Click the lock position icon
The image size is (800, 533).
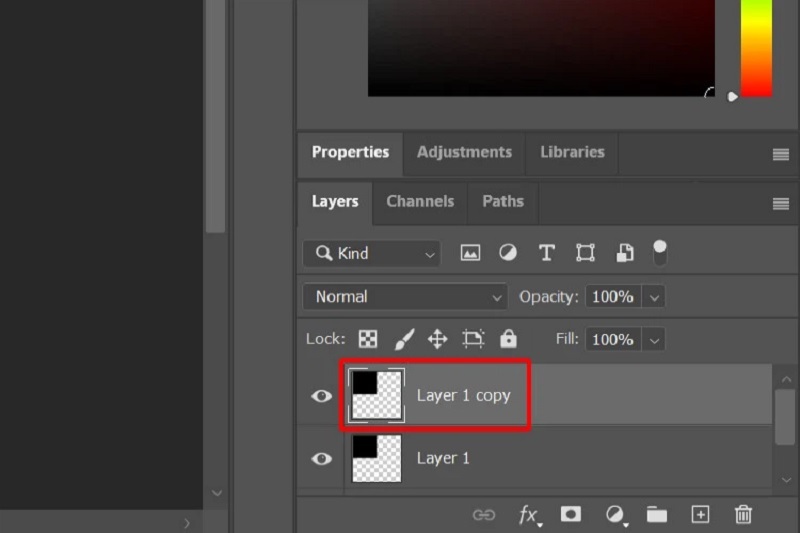437,339
